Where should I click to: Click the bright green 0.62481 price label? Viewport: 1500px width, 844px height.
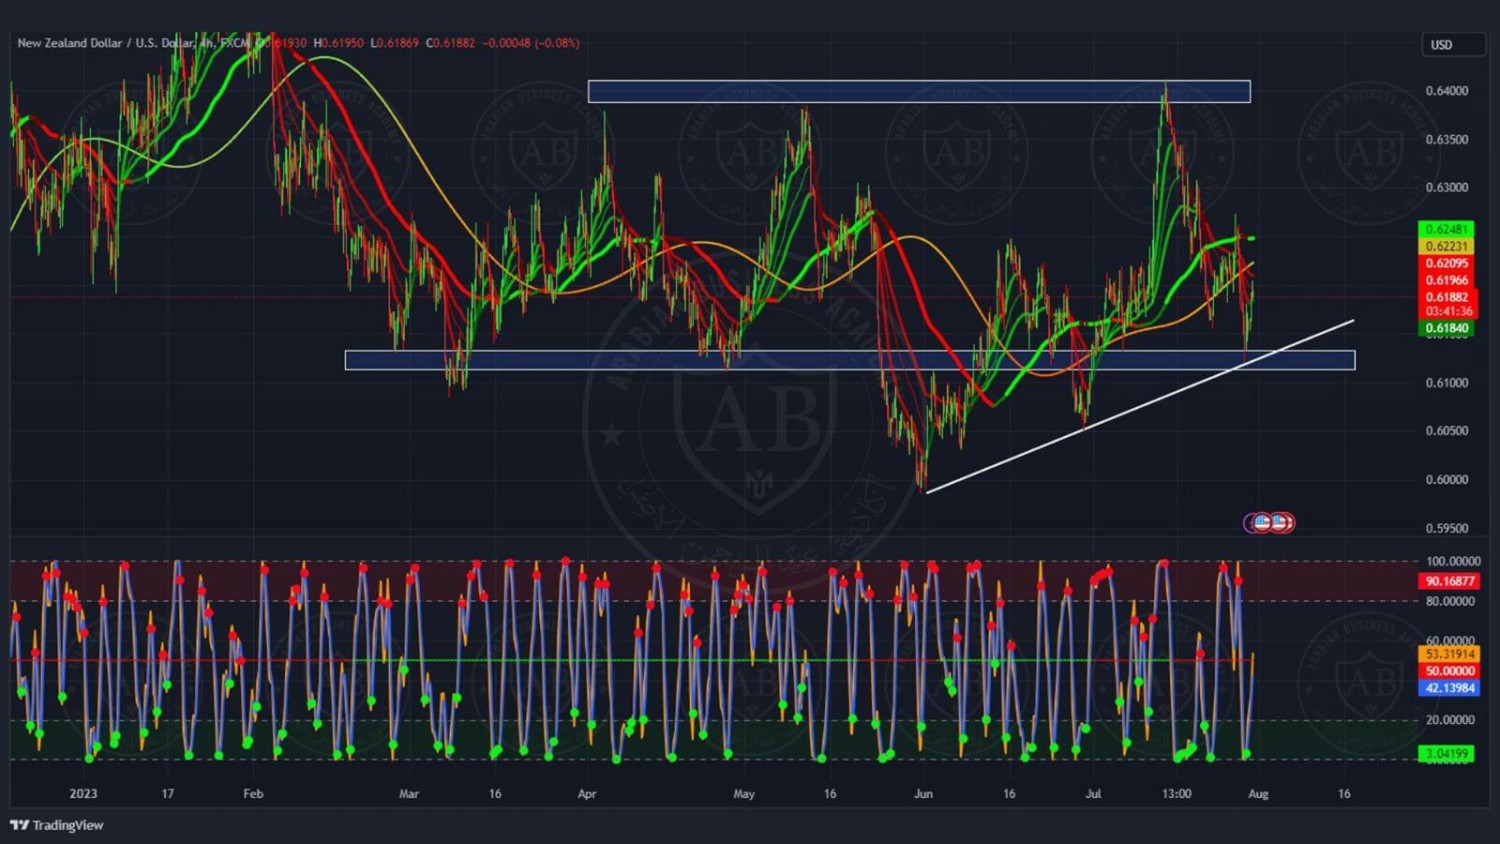click(x=1446, y=230)
